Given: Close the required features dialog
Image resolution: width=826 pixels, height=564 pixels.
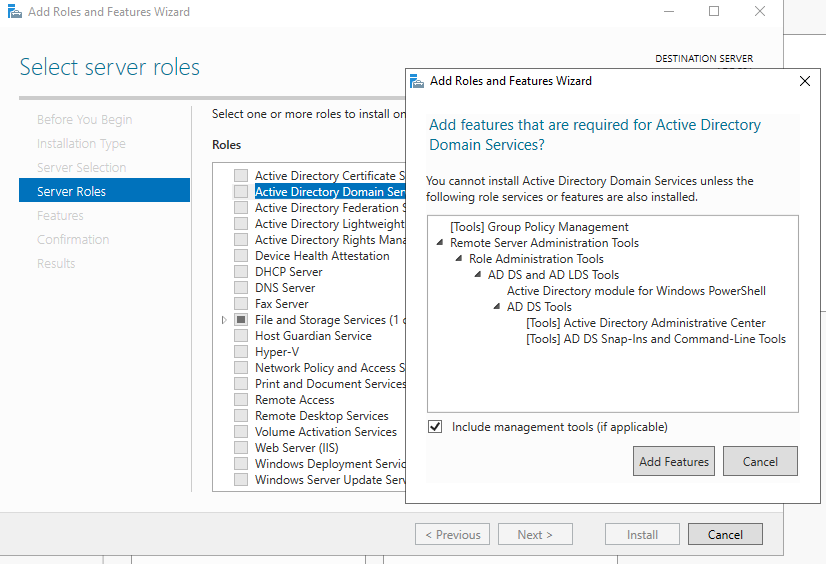Looking at the screenshot, I should [x=804, y=81].
